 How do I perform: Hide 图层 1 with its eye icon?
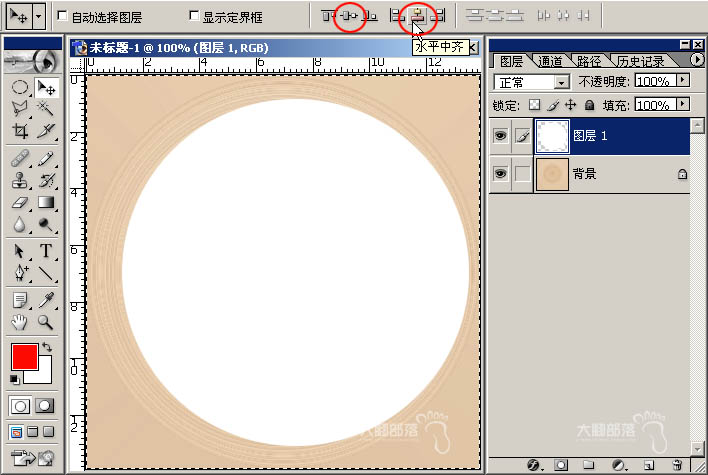[x=500, y=135]
